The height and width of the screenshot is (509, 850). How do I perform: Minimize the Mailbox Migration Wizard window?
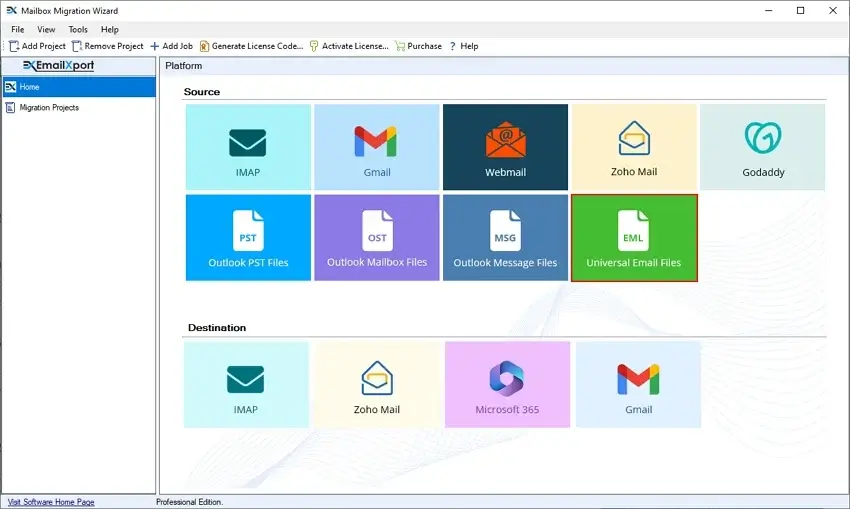pos(769,10)
